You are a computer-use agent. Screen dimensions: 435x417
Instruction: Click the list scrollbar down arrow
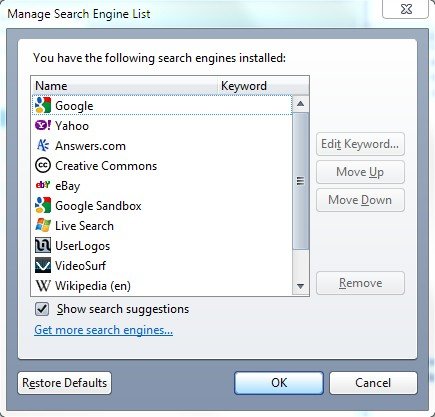(300, 286)
